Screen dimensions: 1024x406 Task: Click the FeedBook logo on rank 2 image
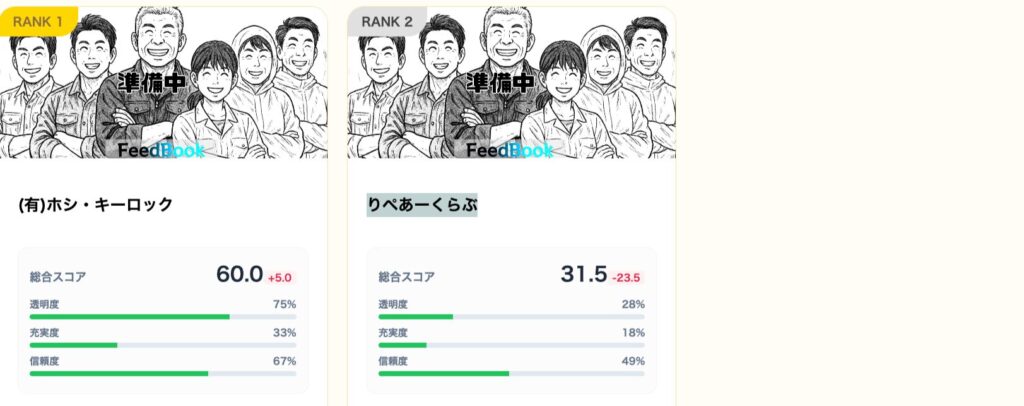[x=509, y=150]
